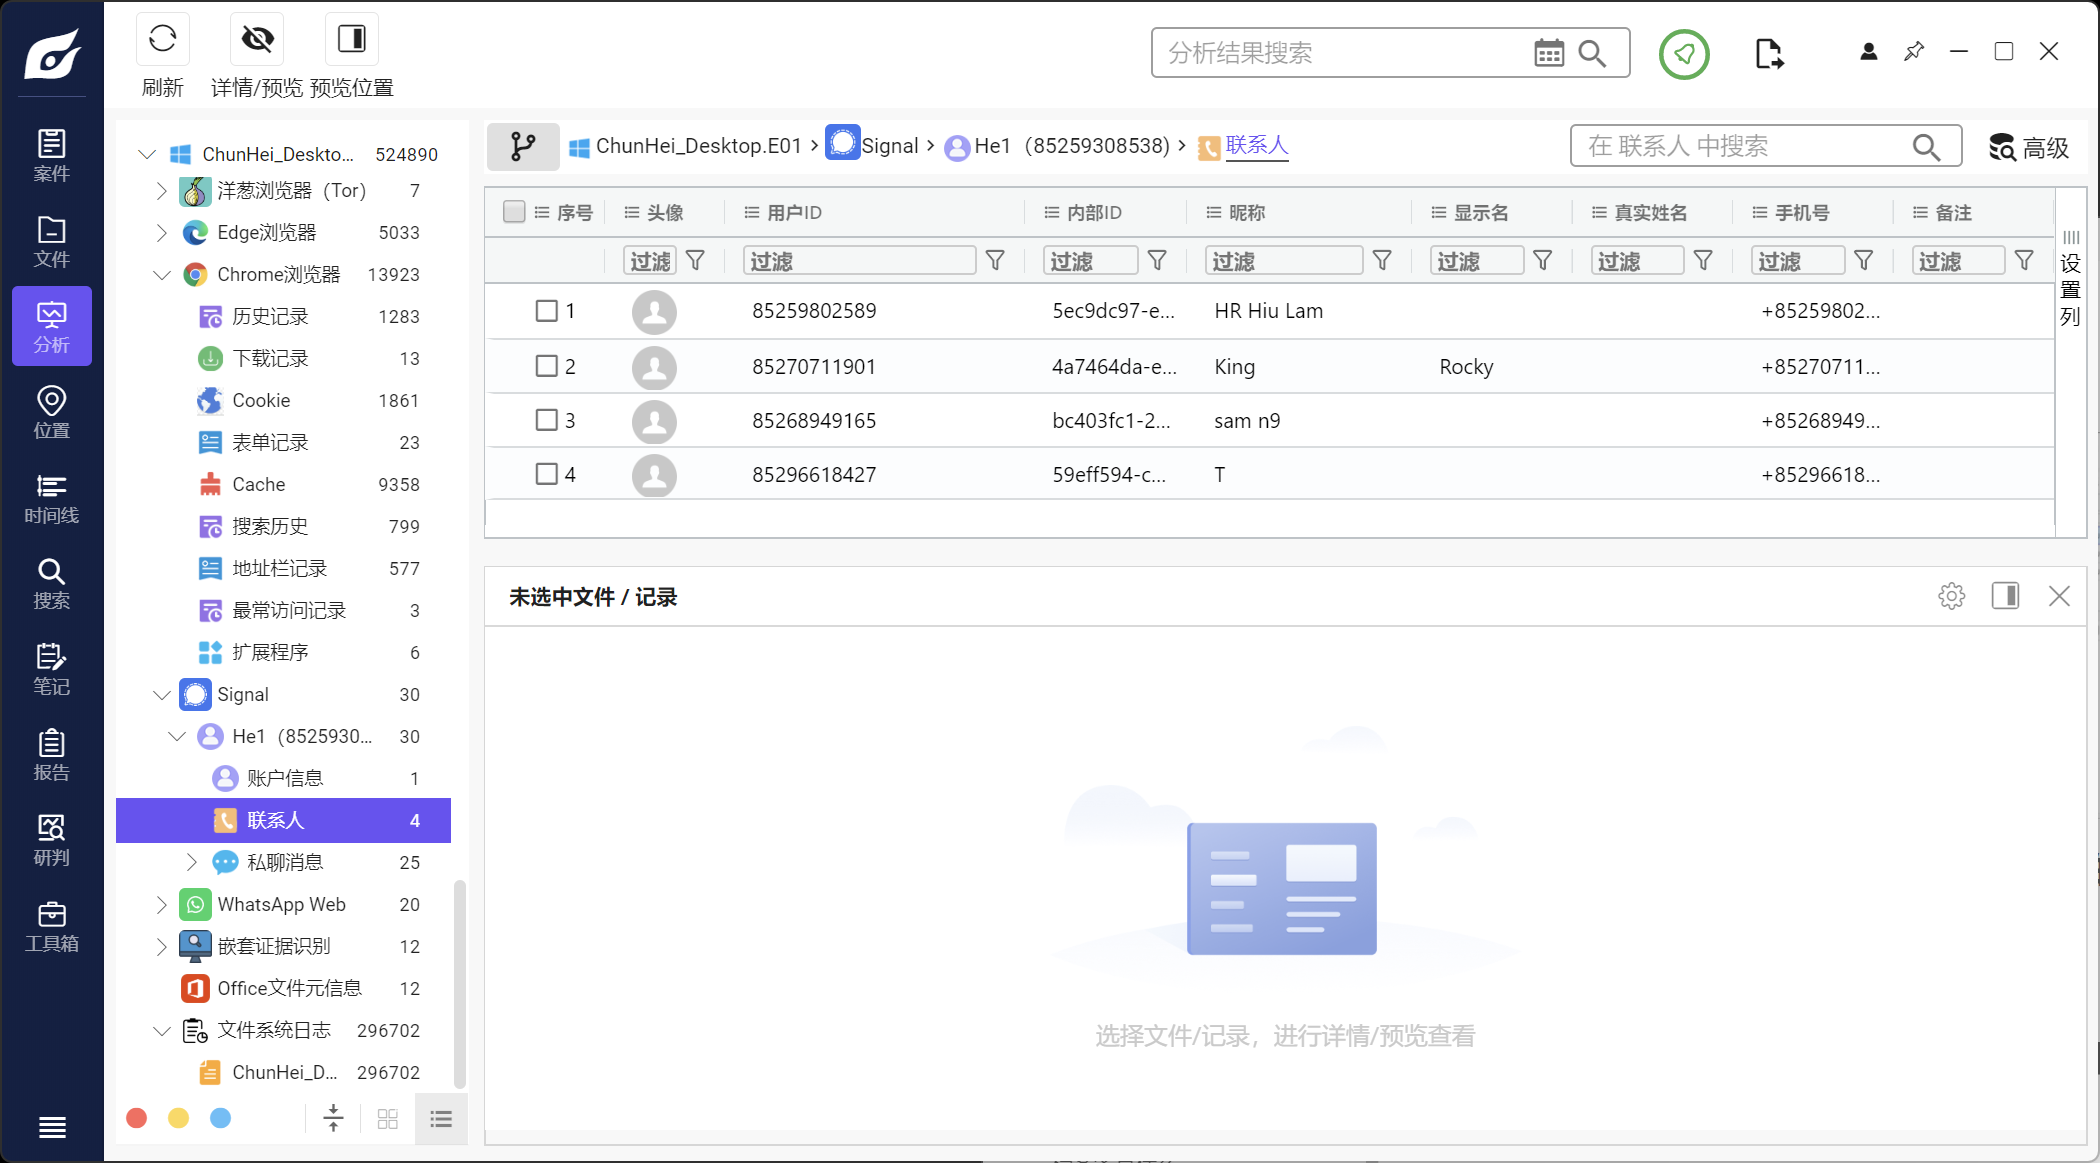Open the Toolbox (工具箱) sidebar section
This screenshot has height=1163, width=2100.
pyautogui.click(x=52, y=926)
